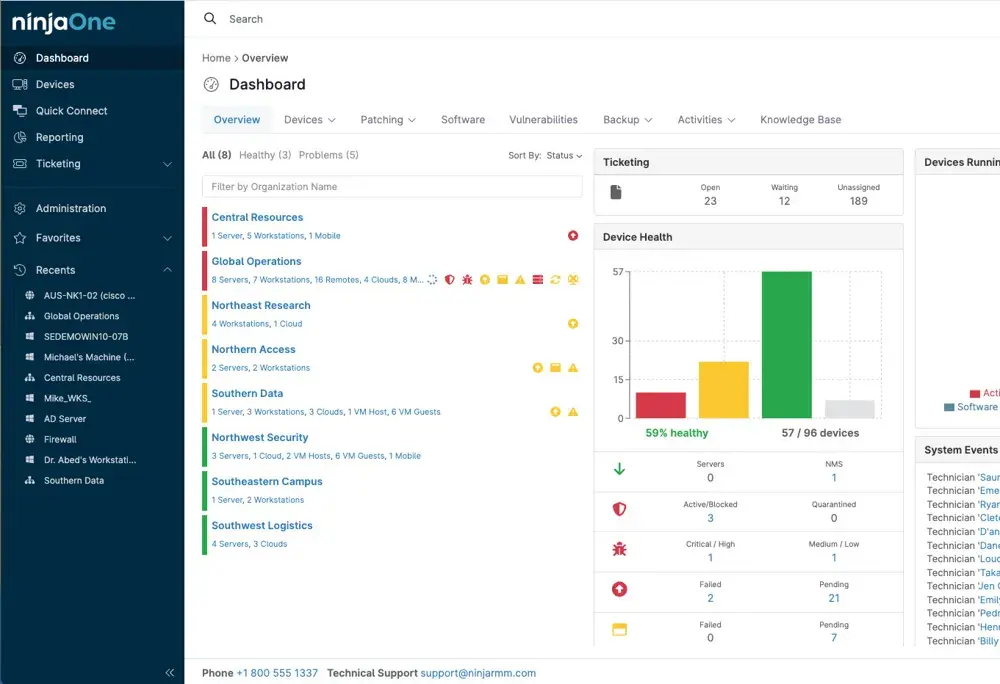This screenshot has width=1000, height=684.
Task: Collapse the left sidebar with the double chevron
Action: (x=170, y=673)
